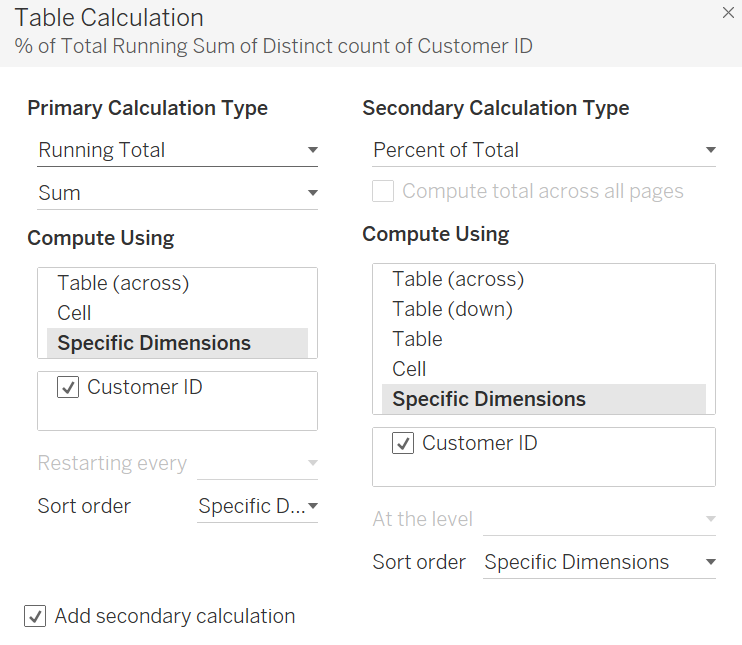Image resolution: width=742 pixels, height=645 pixels.
Task: Select Specific Dimensions in primary Compute Using
Action: [x=154, y=343]
